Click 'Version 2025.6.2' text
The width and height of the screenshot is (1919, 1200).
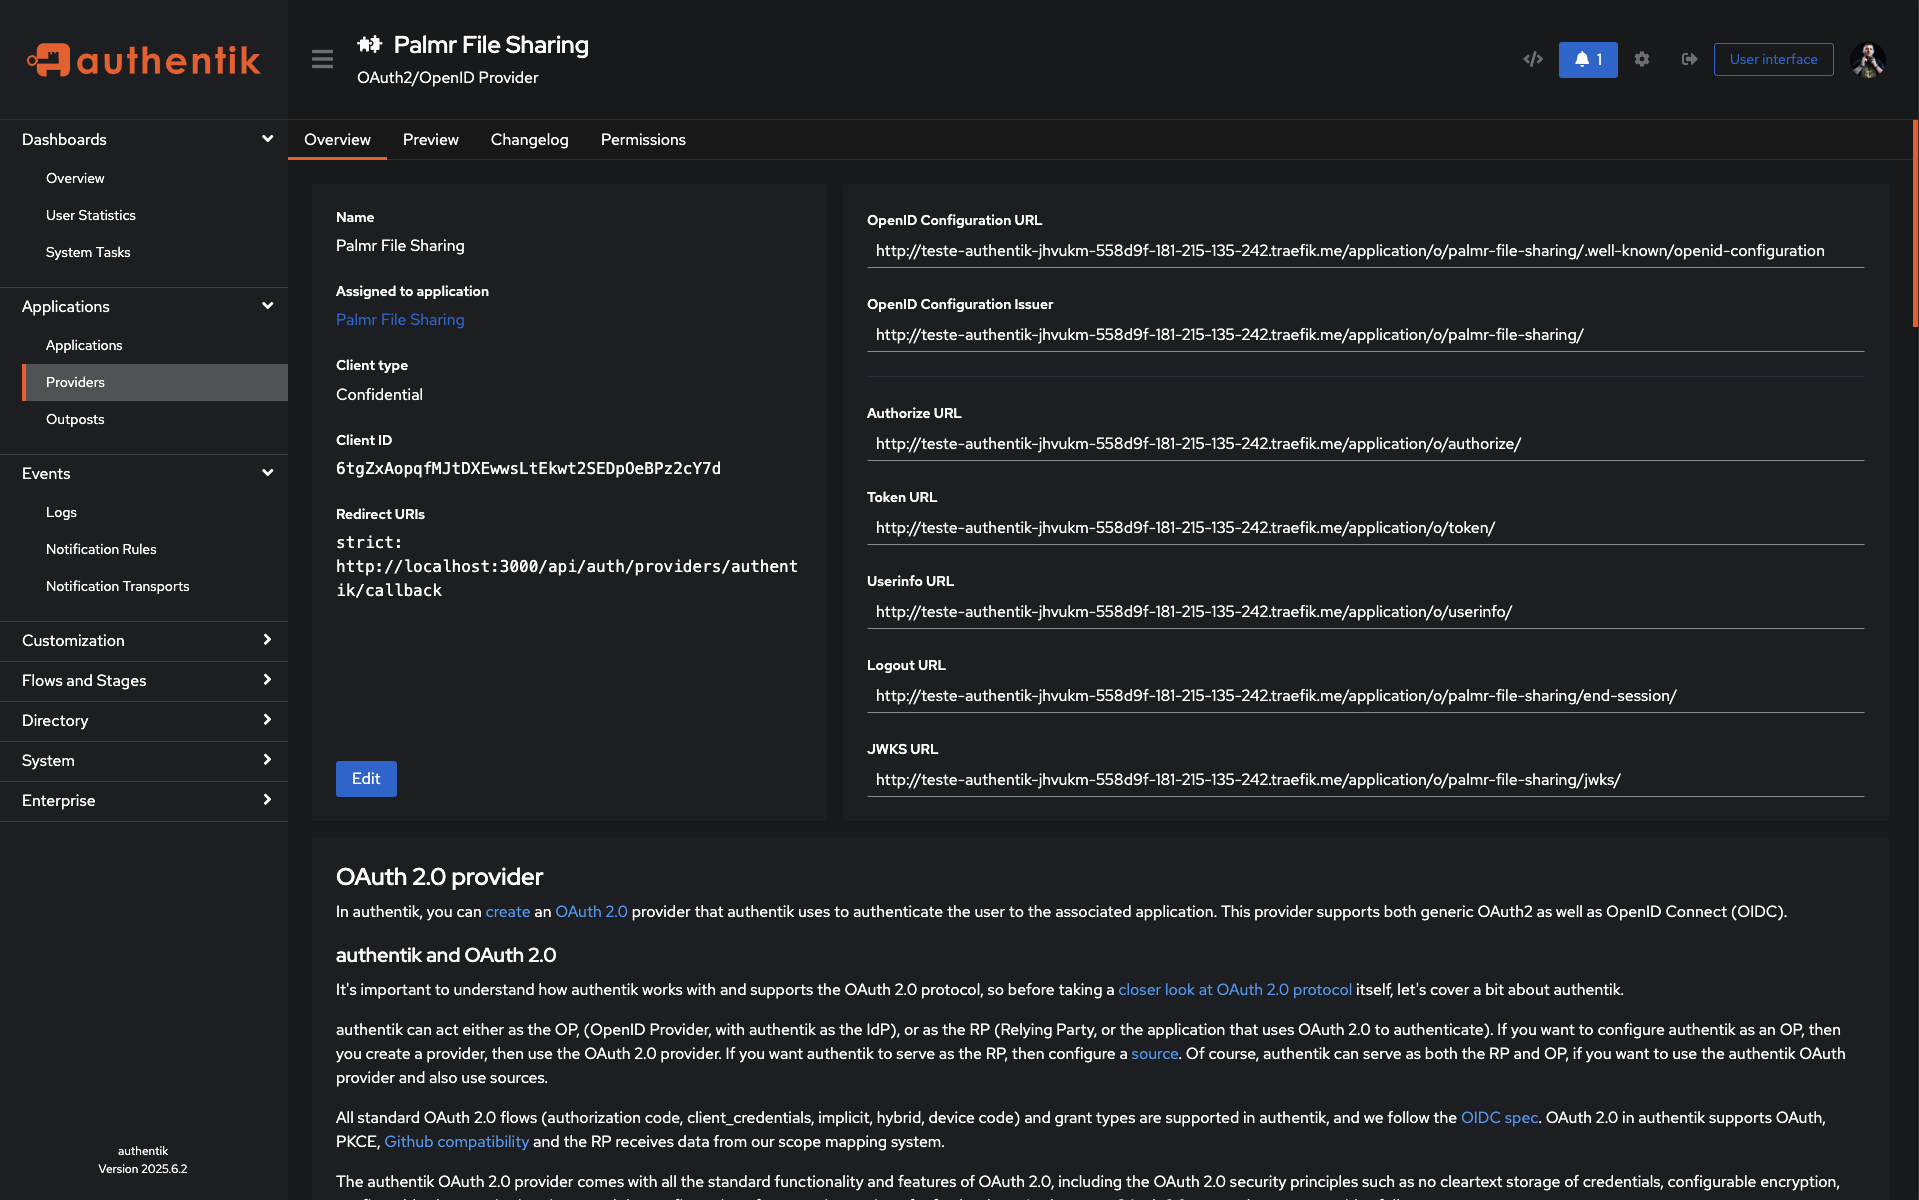point(142,1169)
